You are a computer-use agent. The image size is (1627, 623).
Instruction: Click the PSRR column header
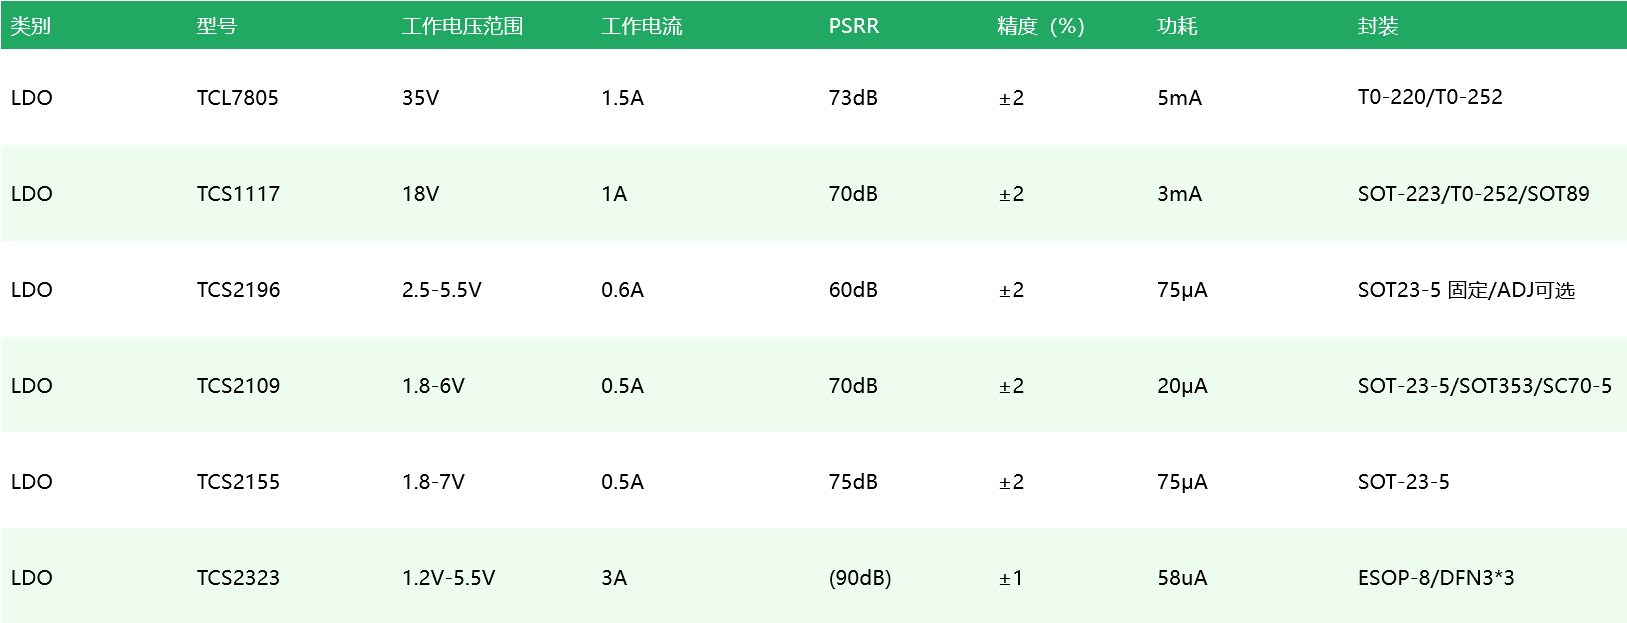coord(854,26)
